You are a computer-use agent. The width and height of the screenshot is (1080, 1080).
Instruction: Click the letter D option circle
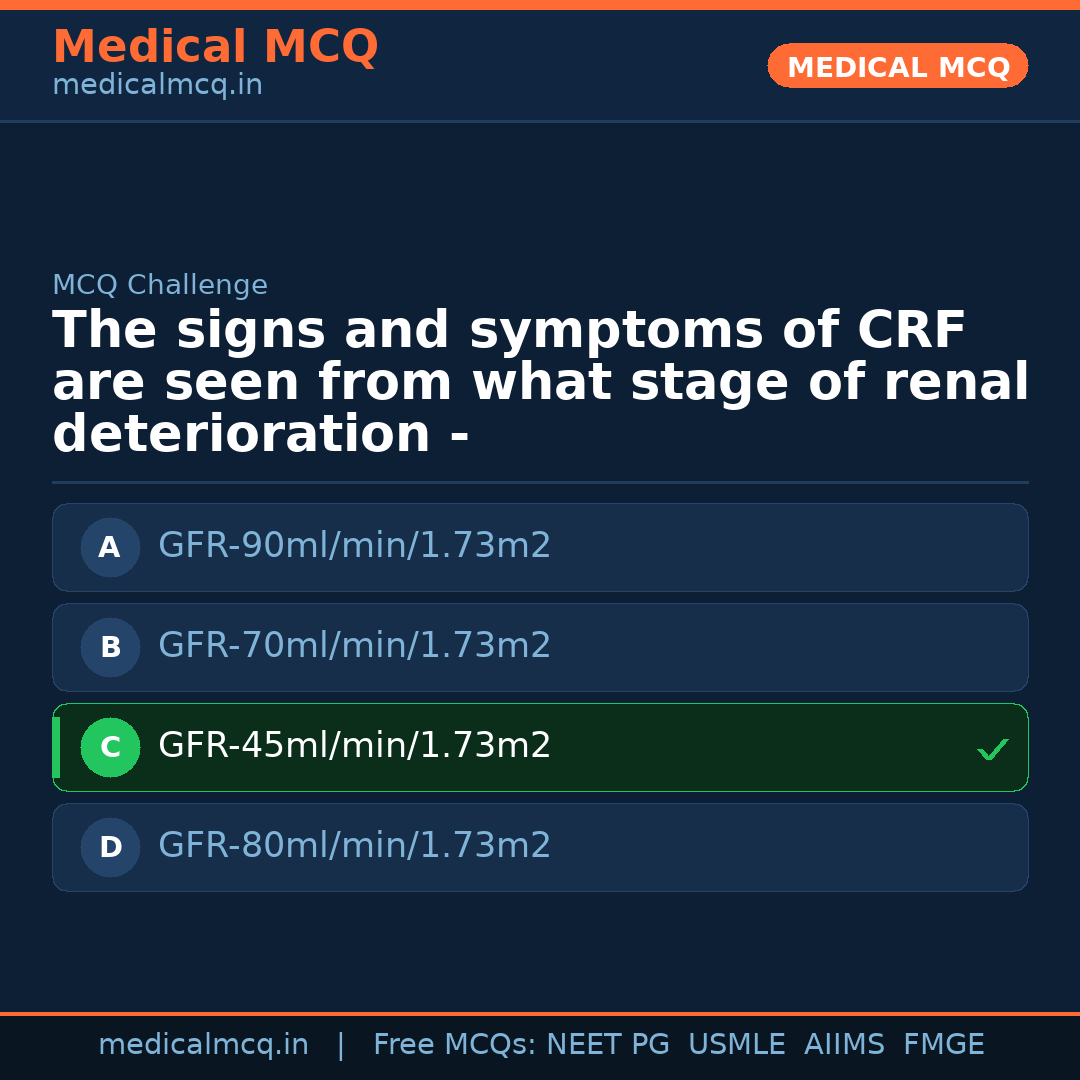[110, 847]
